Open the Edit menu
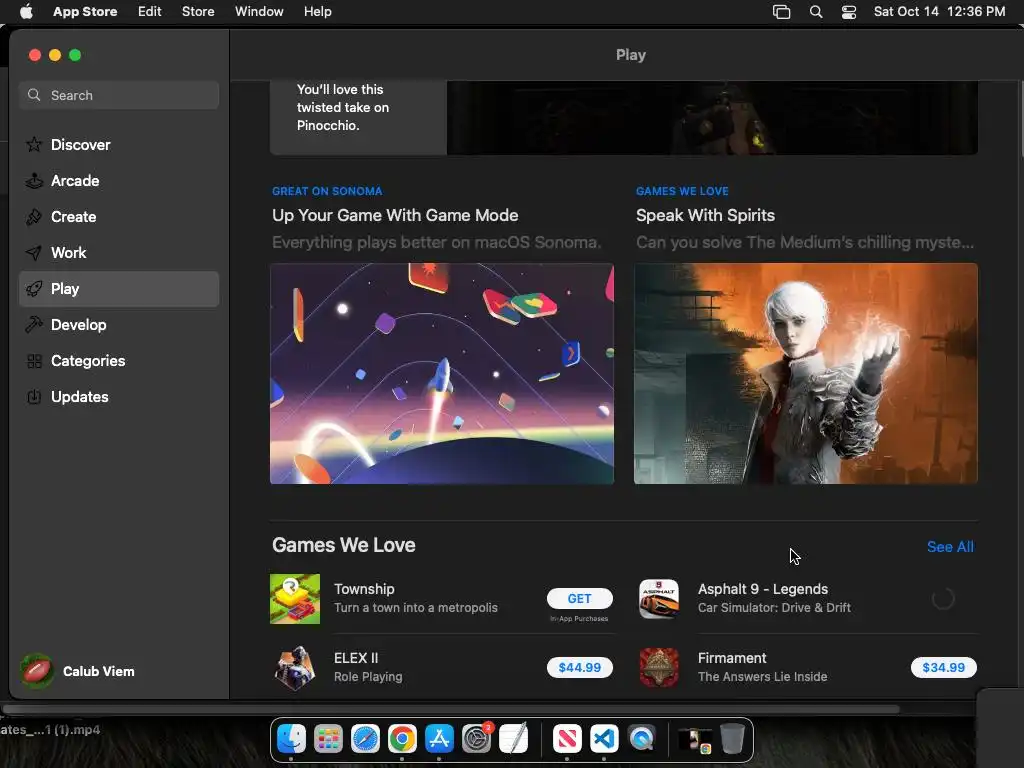The height and width of the screenshot is (768, 1024). pyautogui.click(x=150, y=11)
